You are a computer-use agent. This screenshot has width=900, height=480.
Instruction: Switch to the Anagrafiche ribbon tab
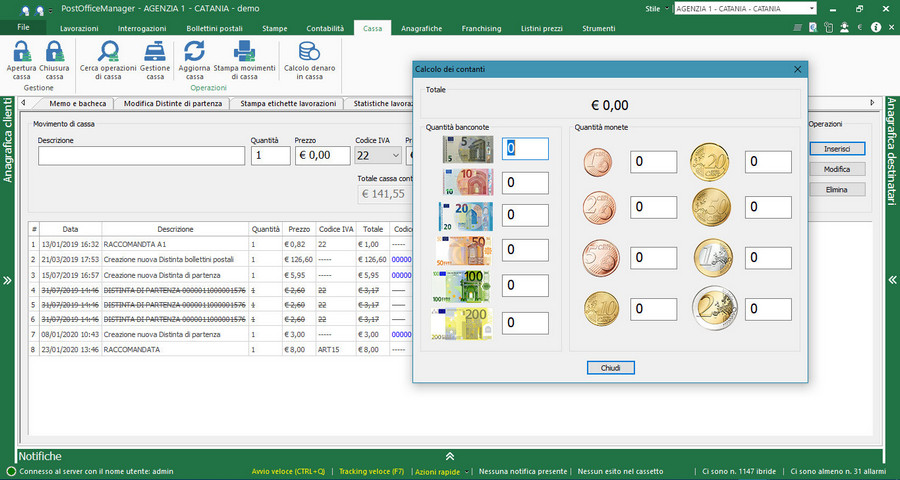pos(422,28)
